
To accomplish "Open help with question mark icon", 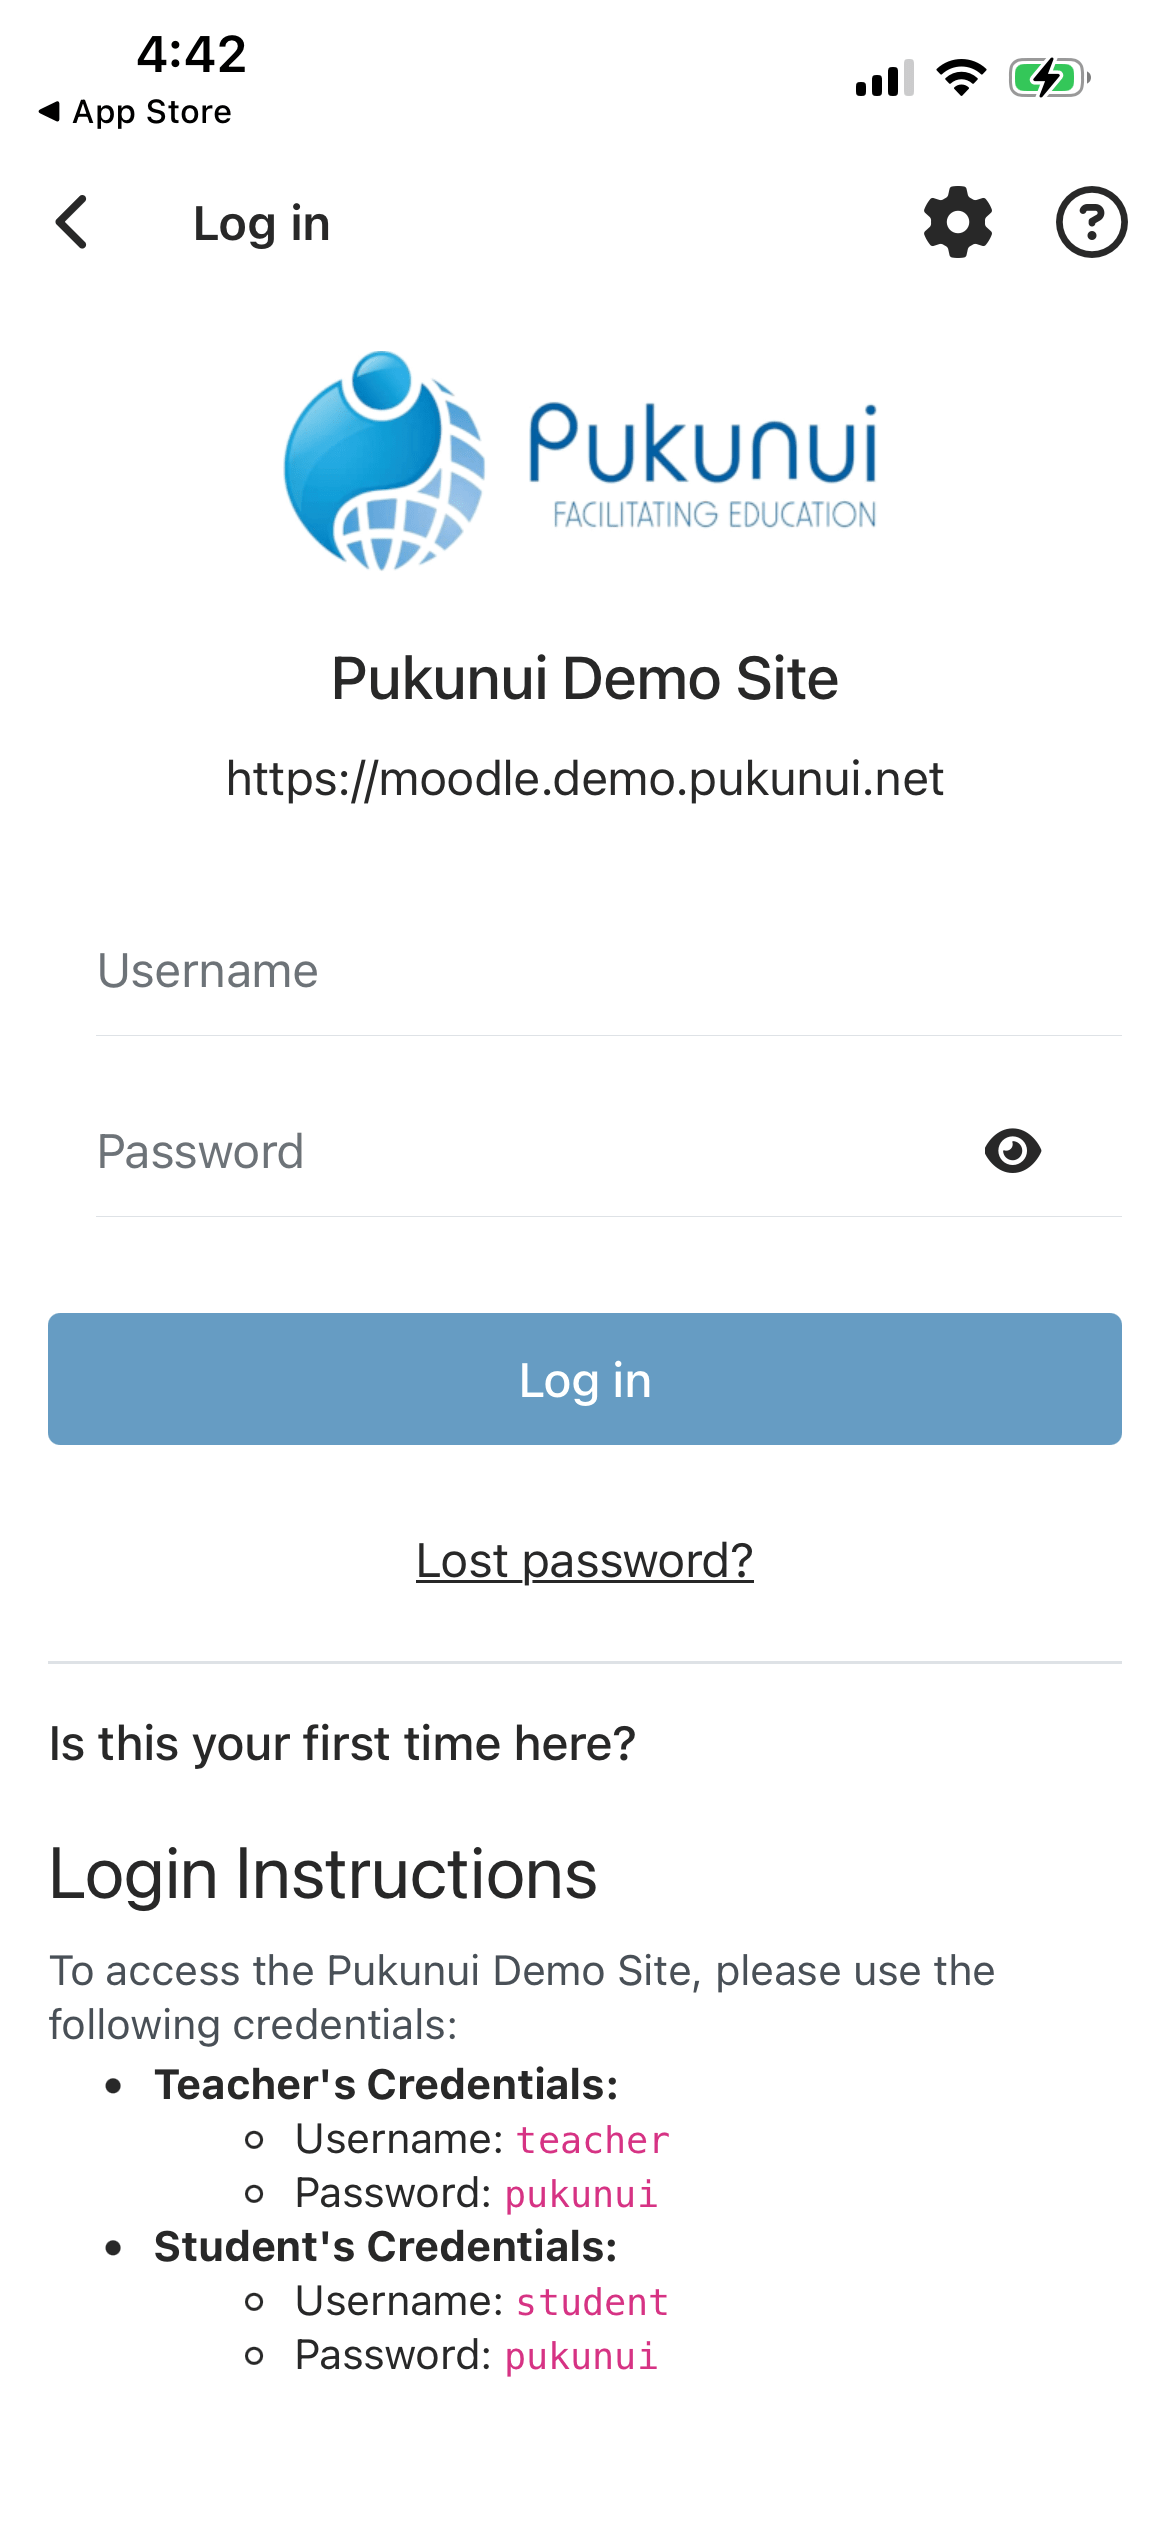I will (1091, 222).
